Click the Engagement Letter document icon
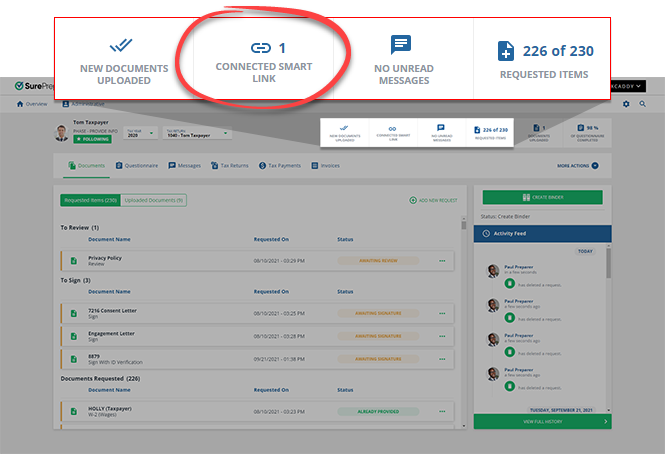The width and height of the screenshot is (665, 454). 73,335
